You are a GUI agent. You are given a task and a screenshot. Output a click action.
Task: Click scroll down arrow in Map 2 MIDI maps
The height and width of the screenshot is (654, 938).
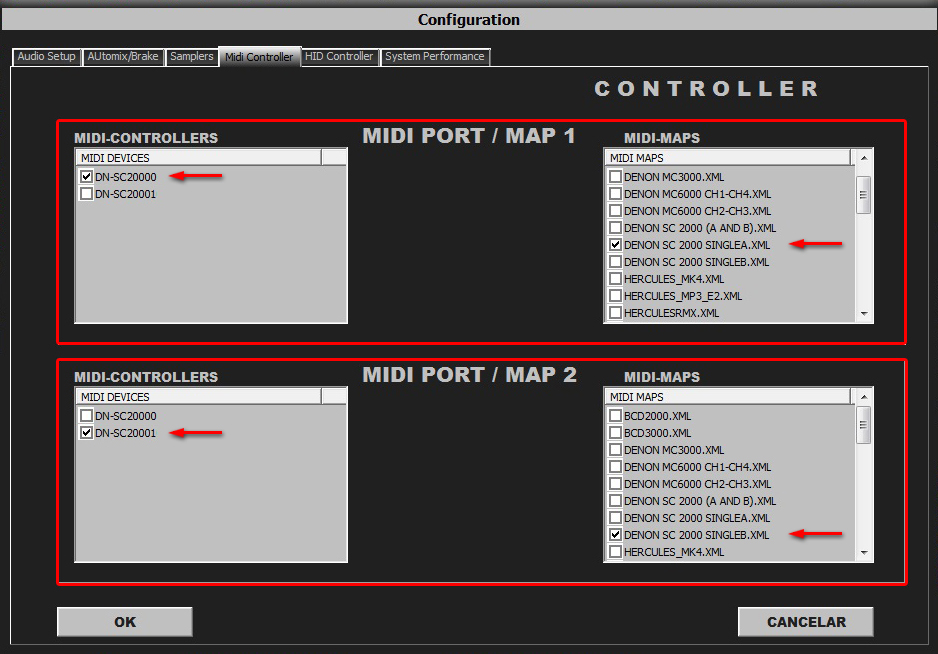864,553
